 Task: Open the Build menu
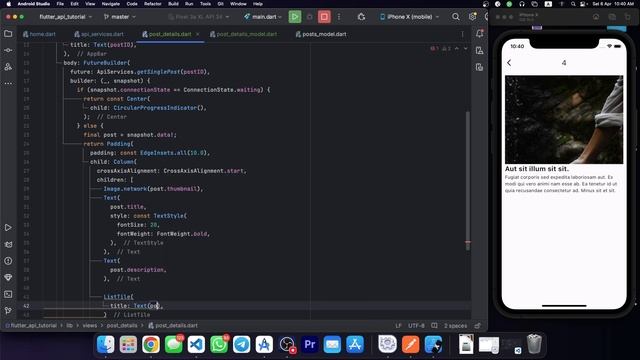pos(173,4)
